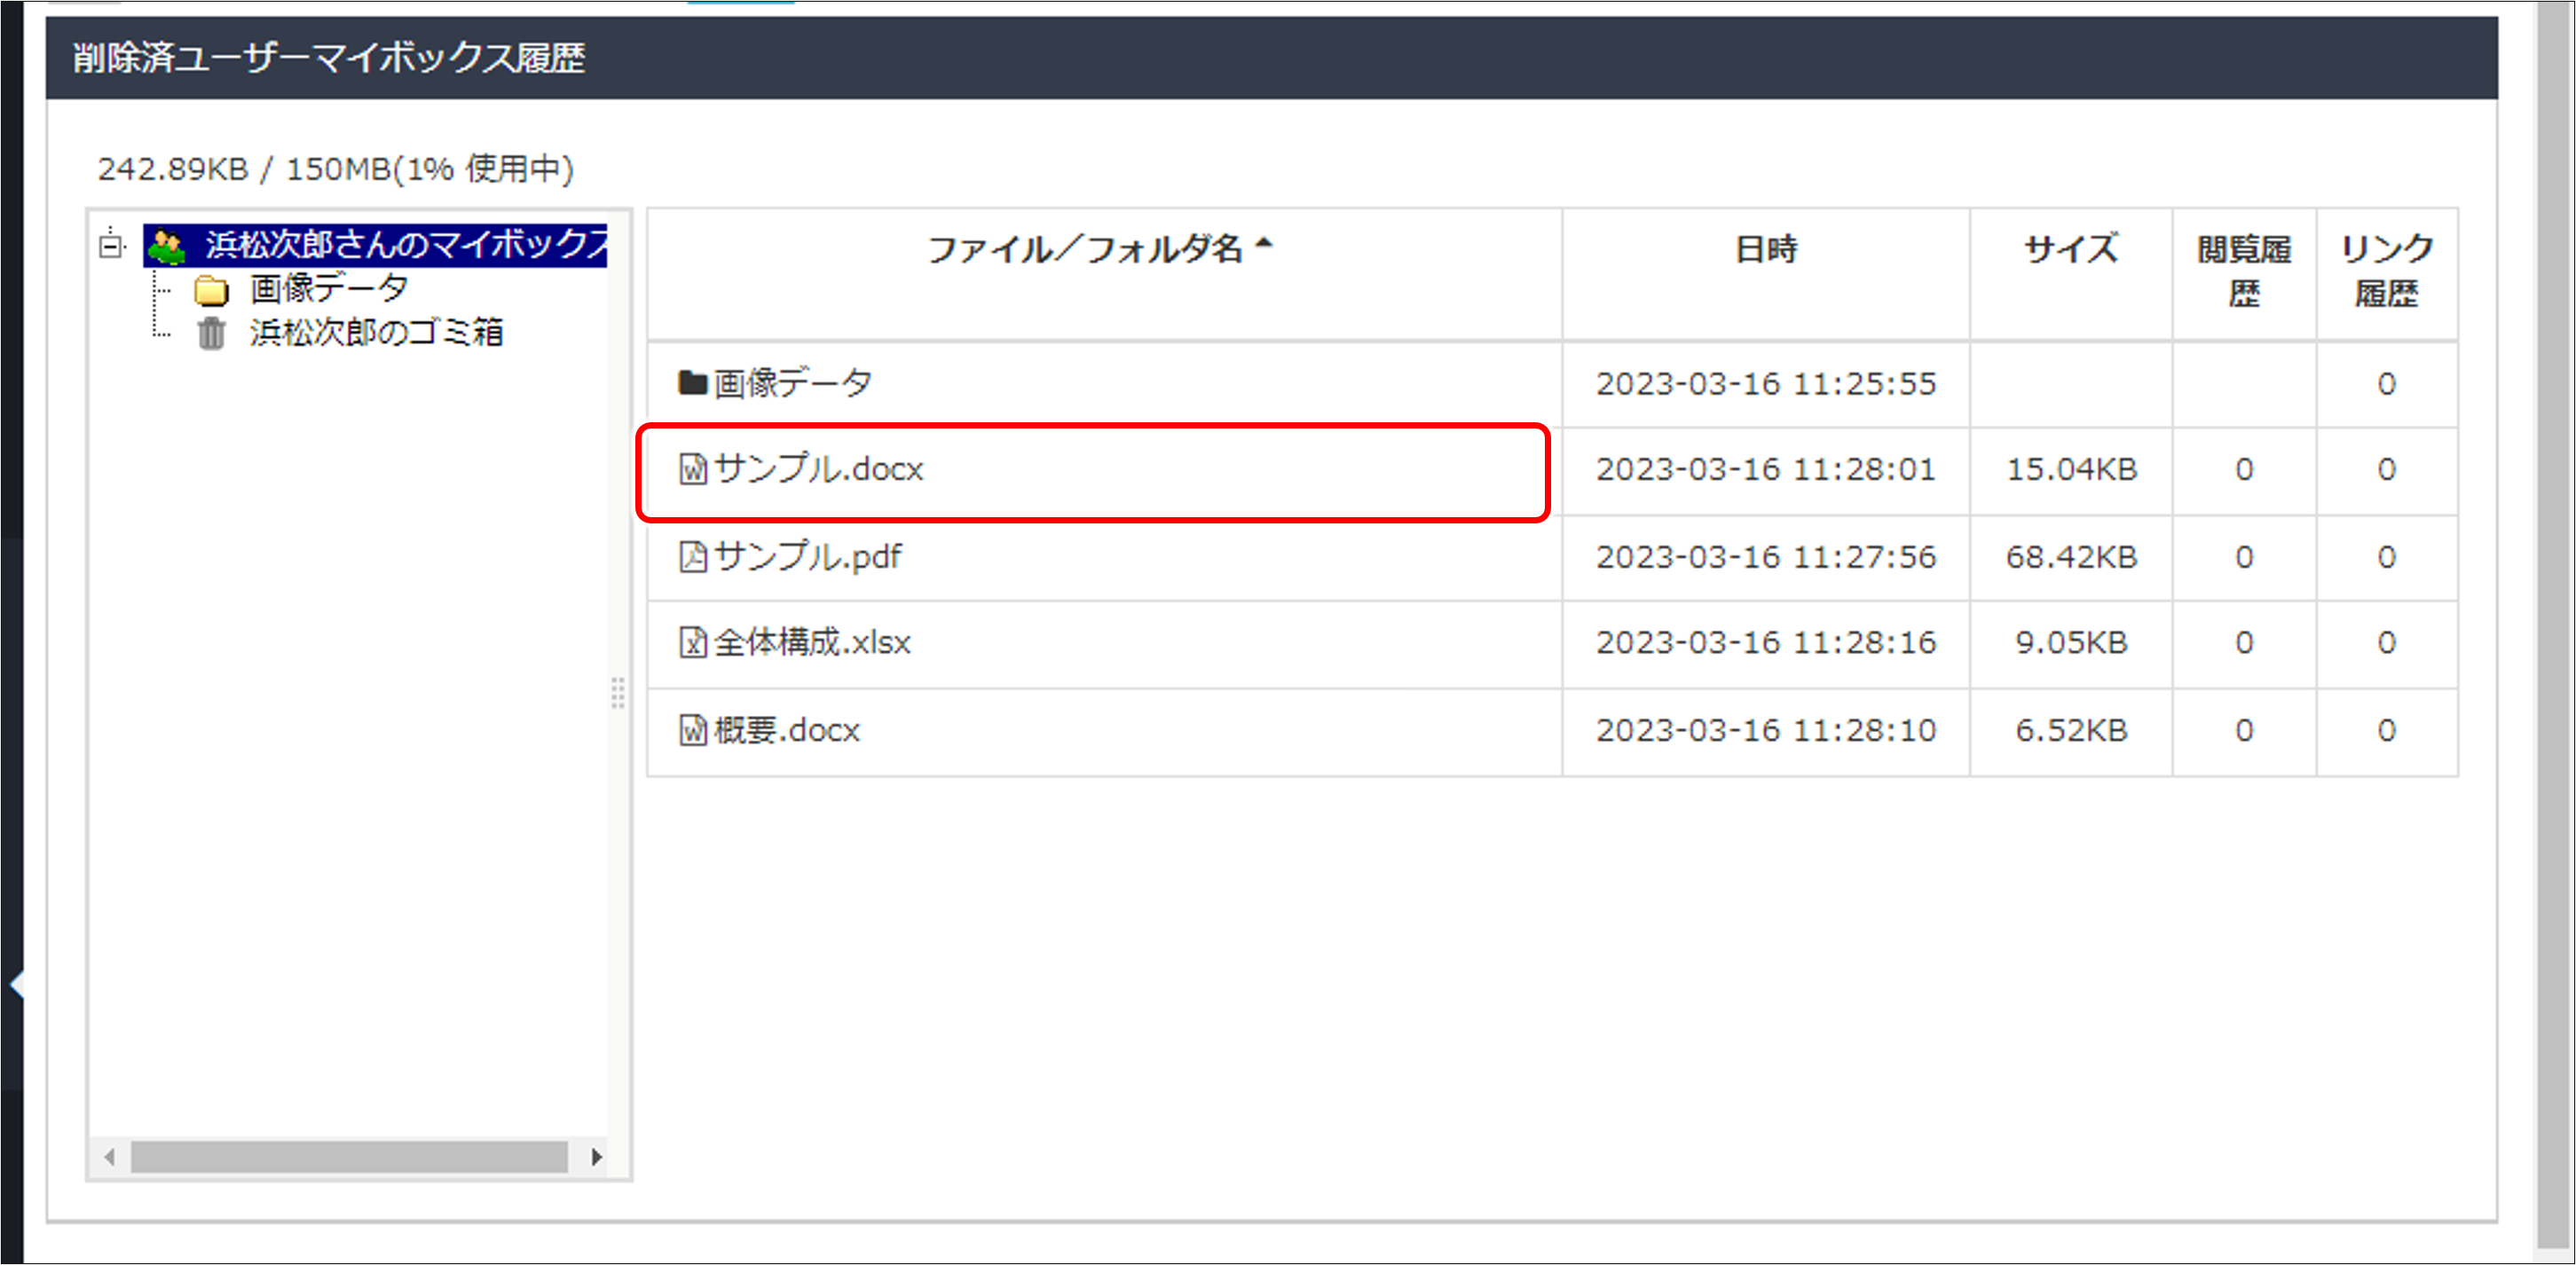This screenshot has width=2576, height=1265.
Task: Click the page vertical scrollbar on right
Action: point(2555,625)
